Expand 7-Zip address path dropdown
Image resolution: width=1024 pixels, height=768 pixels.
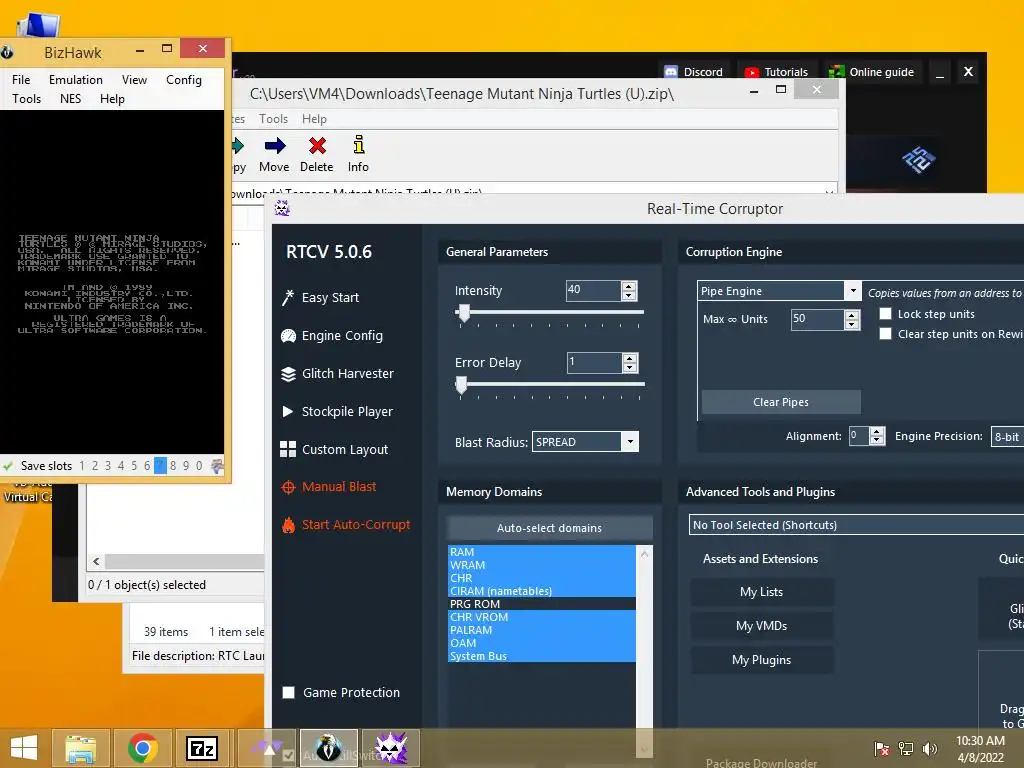829,191
